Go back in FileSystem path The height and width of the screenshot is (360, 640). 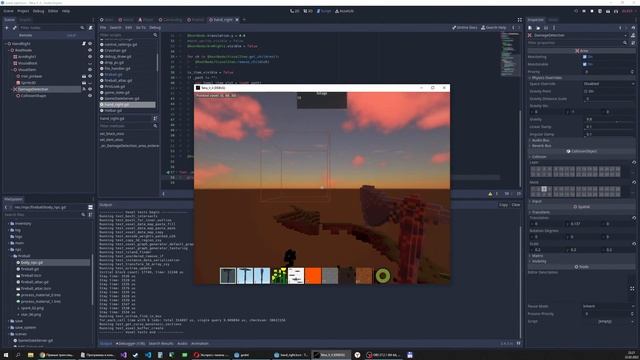(6, 207)
